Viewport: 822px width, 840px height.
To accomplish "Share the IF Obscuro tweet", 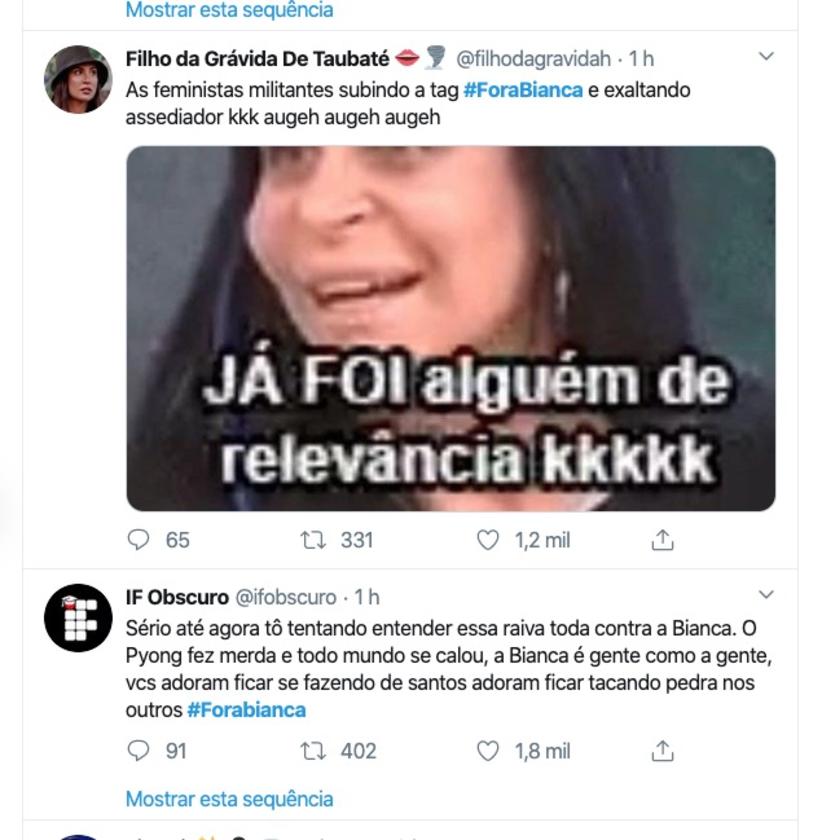I will click(662, 751).
